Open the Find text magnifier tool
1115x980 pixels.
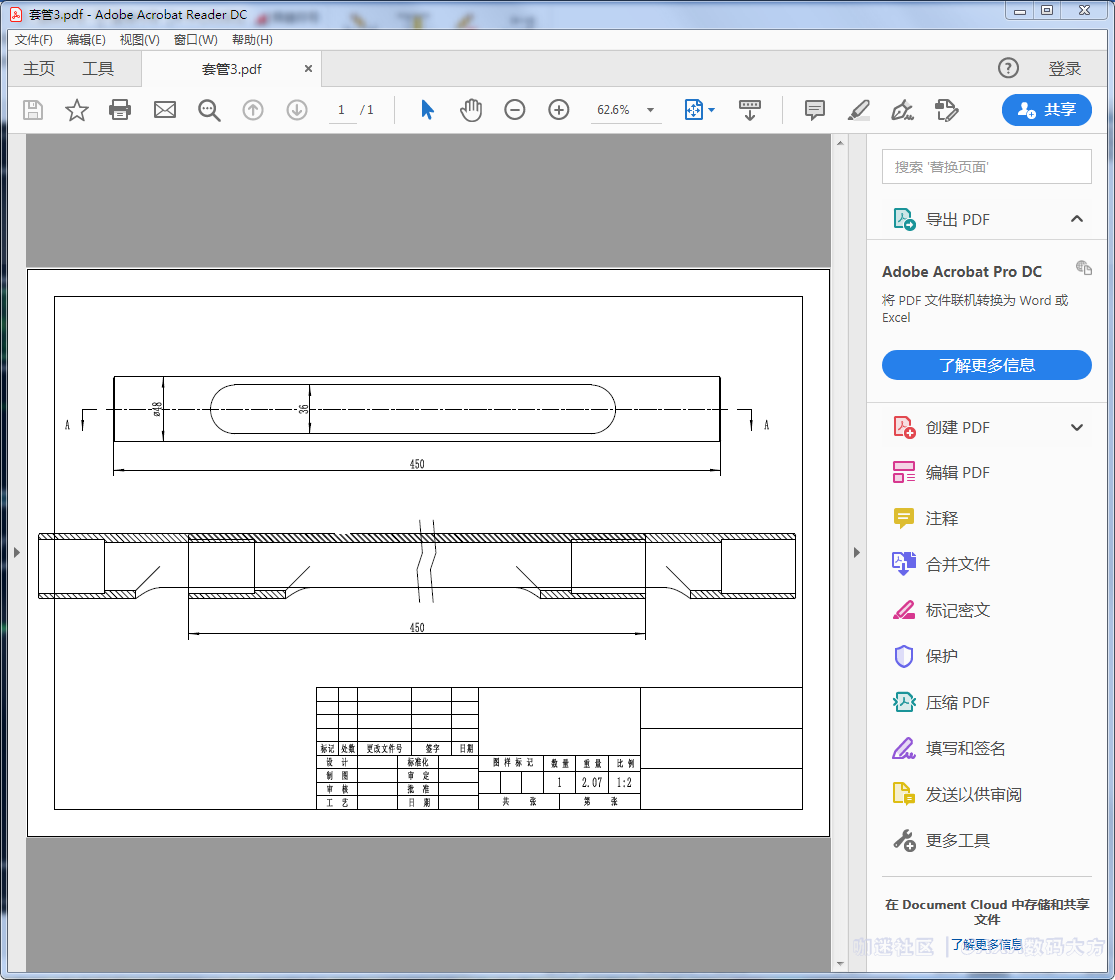tap(209, 110)
